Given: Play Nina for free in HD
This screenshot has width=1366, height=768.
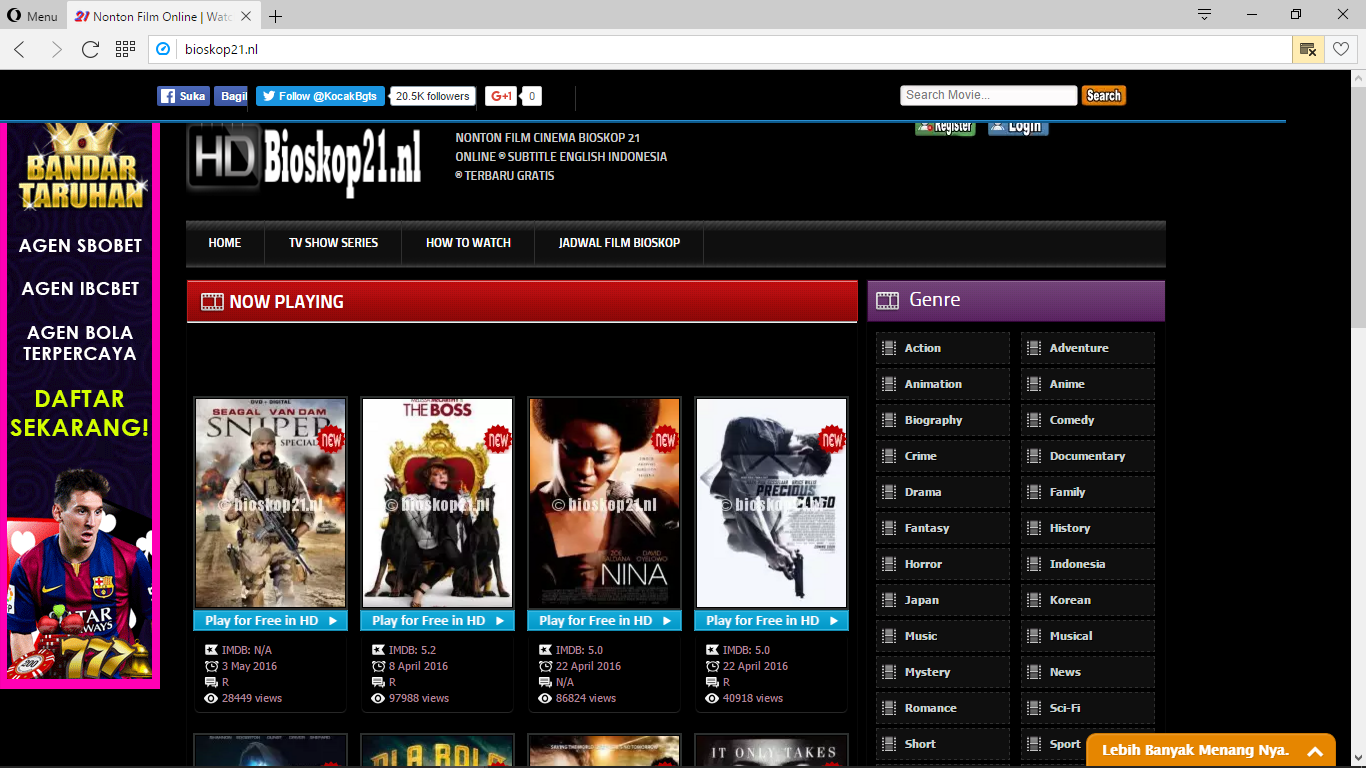Looking at the screenshot, I should point(604,620).
